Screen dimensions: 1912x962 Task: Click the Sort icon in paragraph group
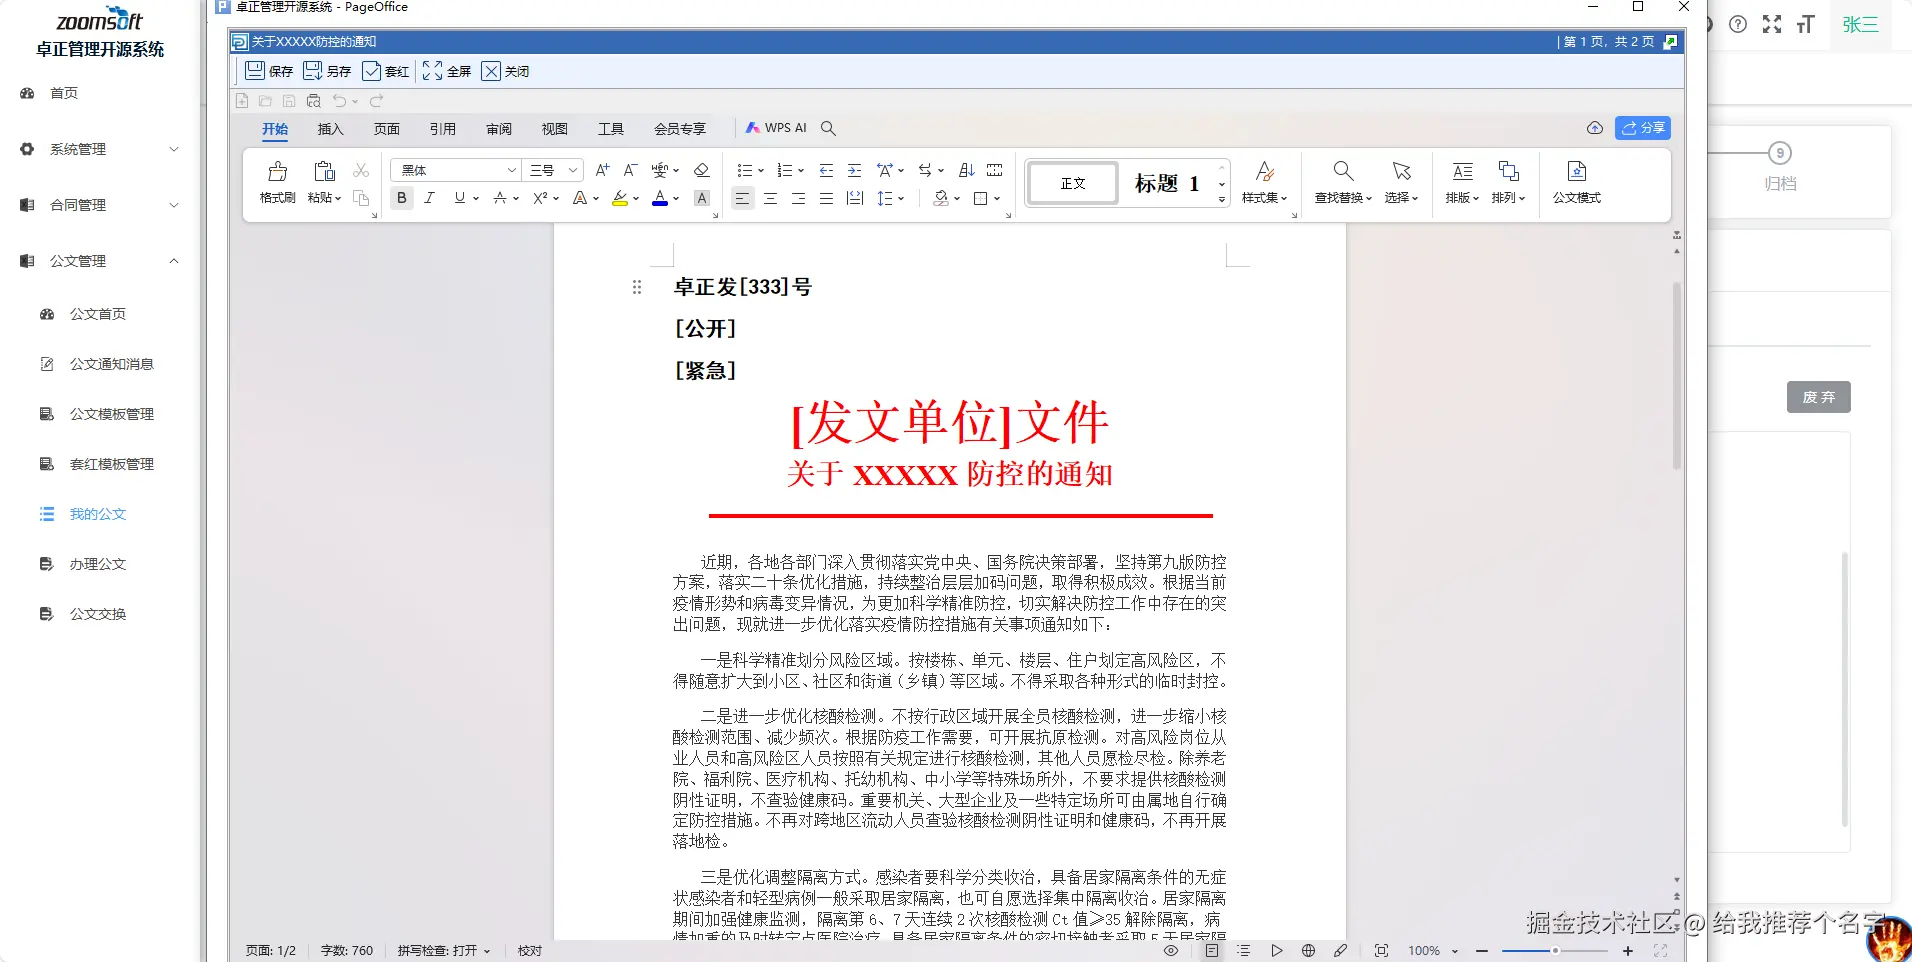click(966, 170)
